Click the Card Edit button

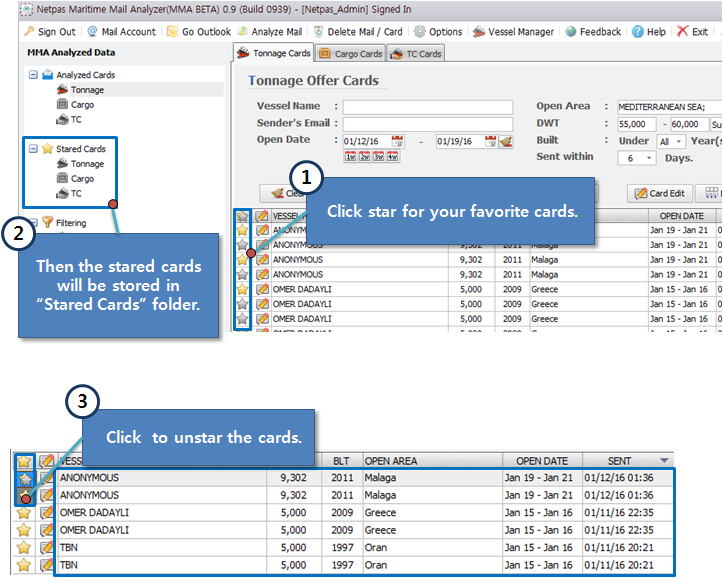659,193
